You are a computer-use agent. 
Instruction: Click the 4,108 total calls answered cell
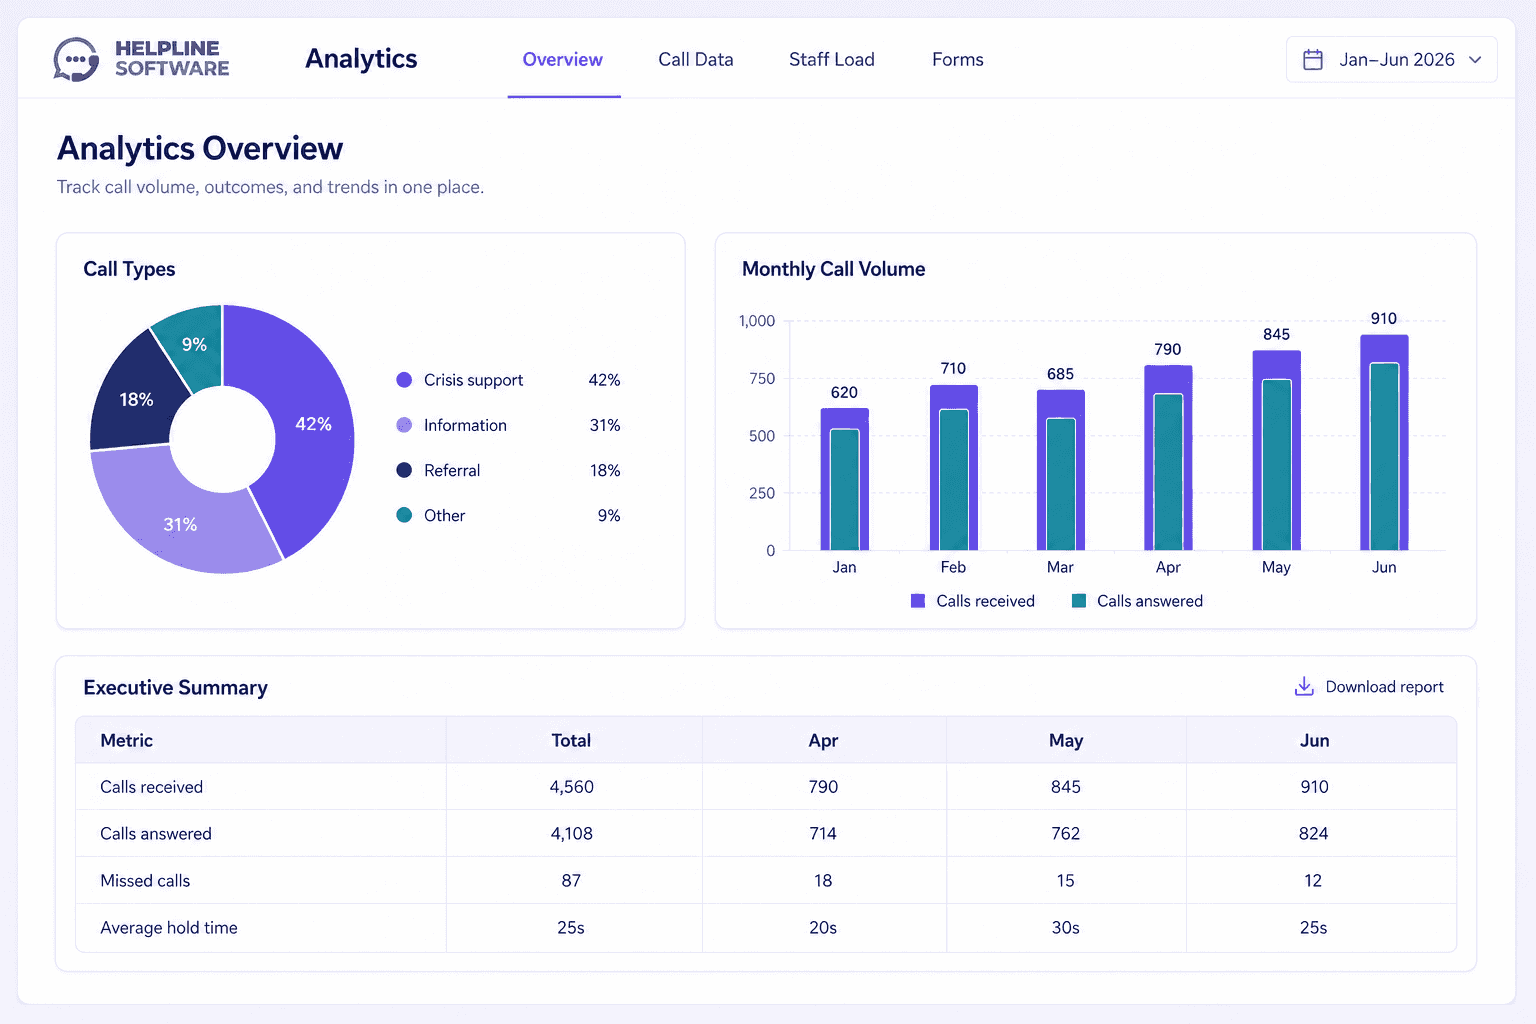[572, 834]
